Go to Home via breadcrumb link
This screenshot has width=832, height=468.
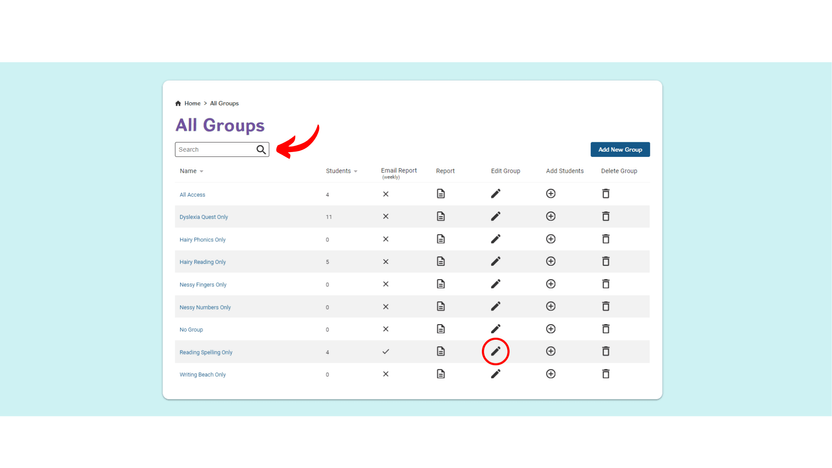[193, 103]
